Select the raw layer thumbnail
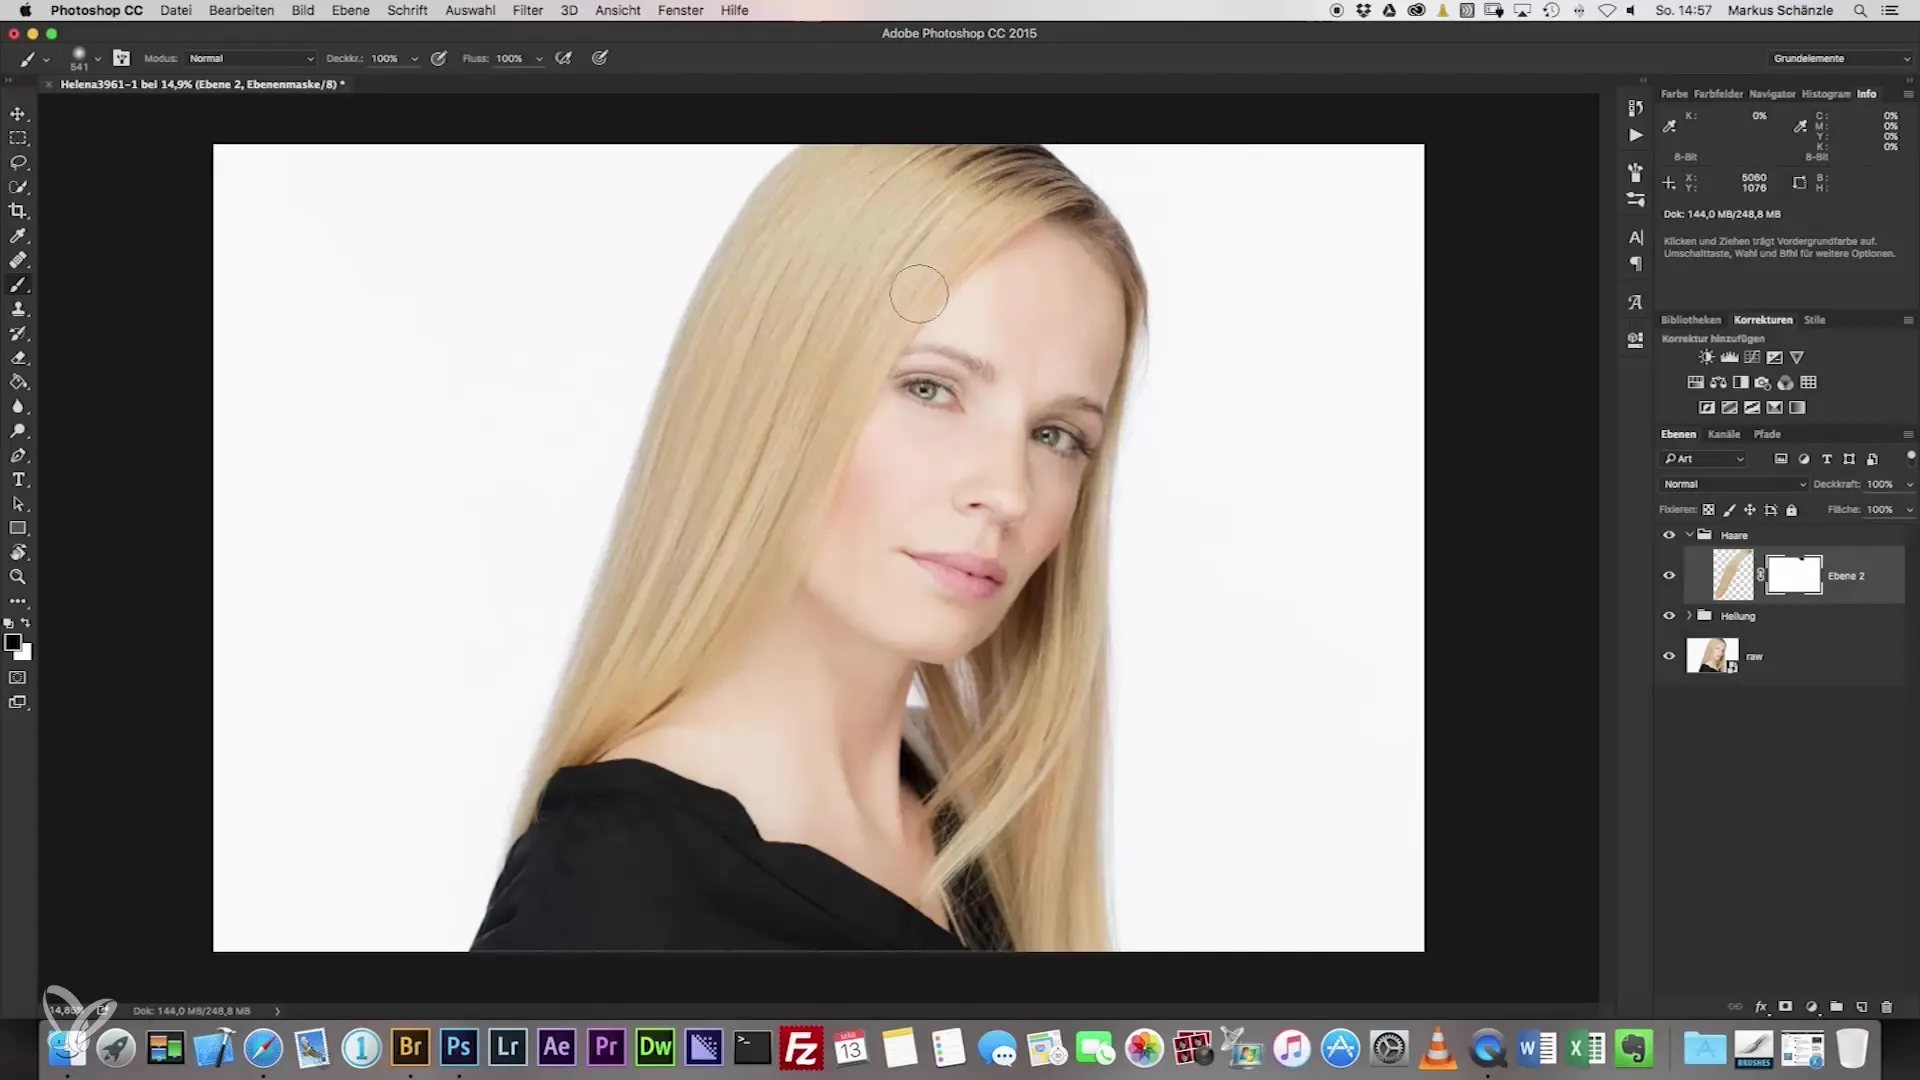Viewport: 1920px width, 1080px height. pos(1712,656)
